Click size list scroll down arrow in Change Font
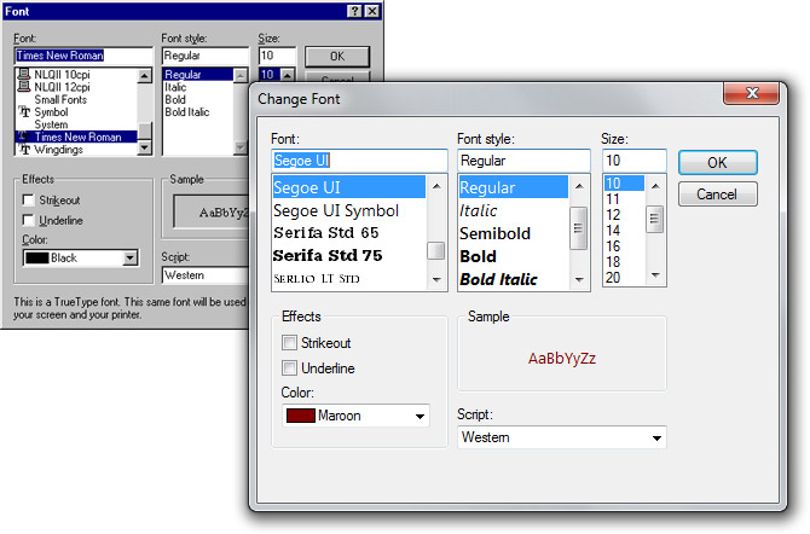 655,275
